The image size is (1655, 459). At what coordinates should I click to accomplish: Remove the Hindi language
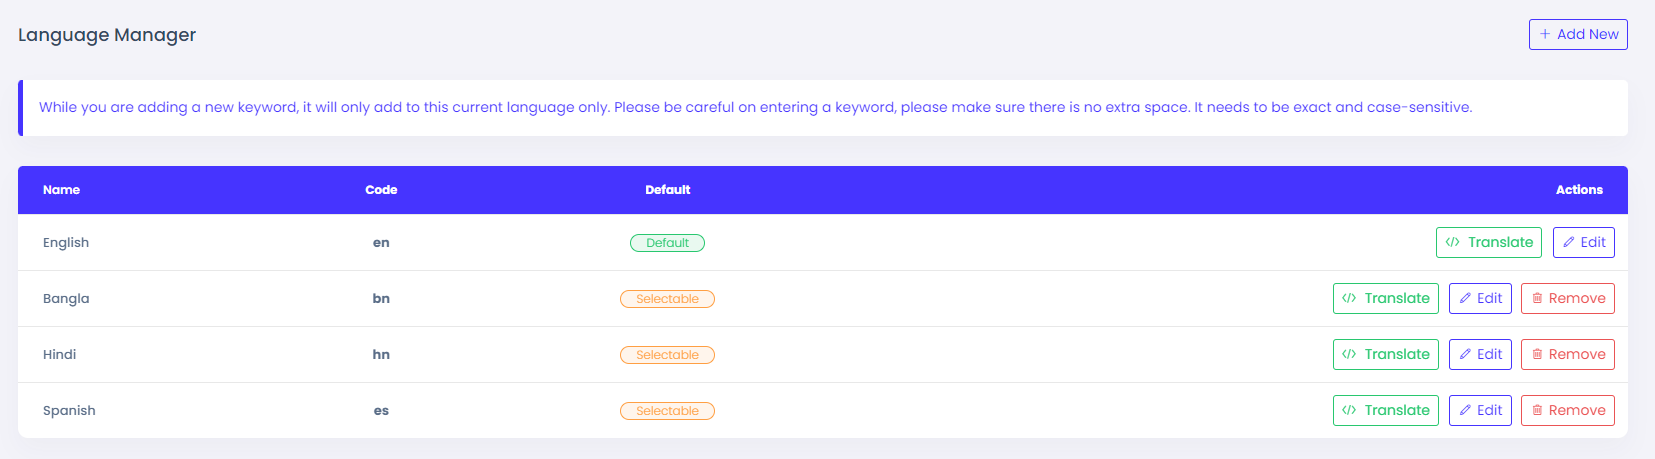coord(1567,354)
